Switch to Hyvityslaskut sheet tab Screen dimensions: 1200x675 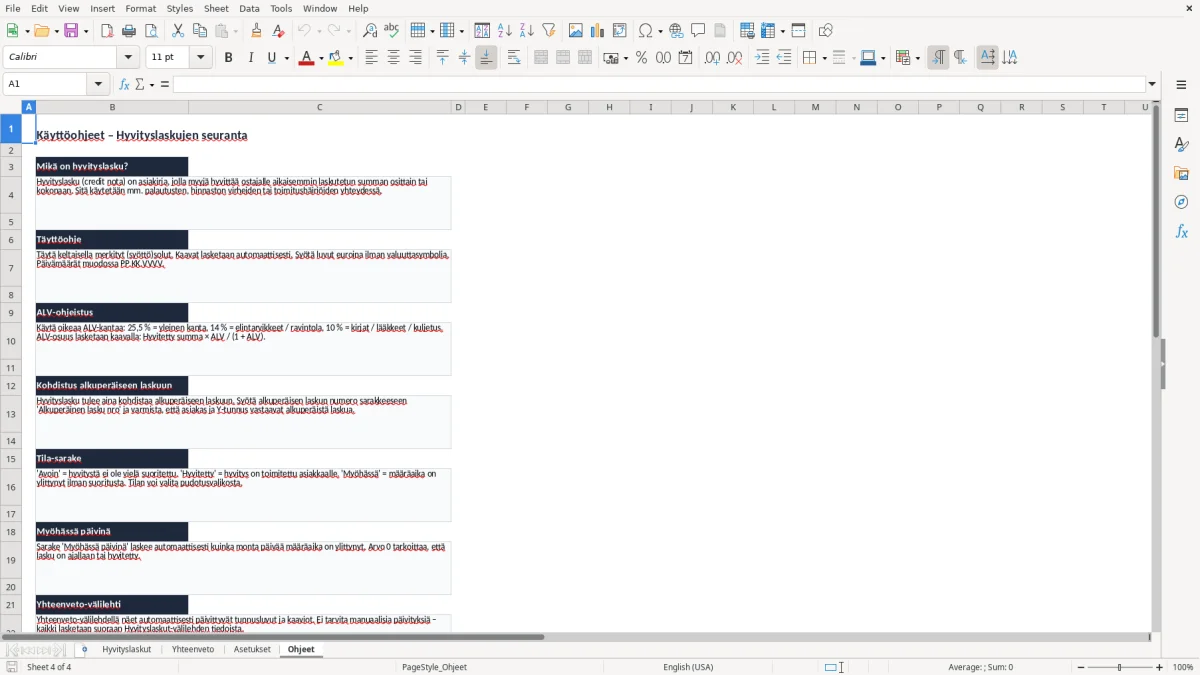127,649
